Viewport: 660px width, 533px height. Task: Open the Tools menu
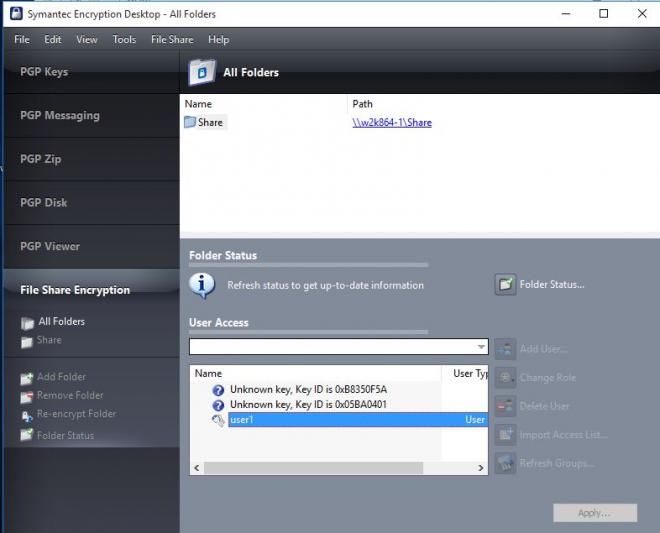124,40
